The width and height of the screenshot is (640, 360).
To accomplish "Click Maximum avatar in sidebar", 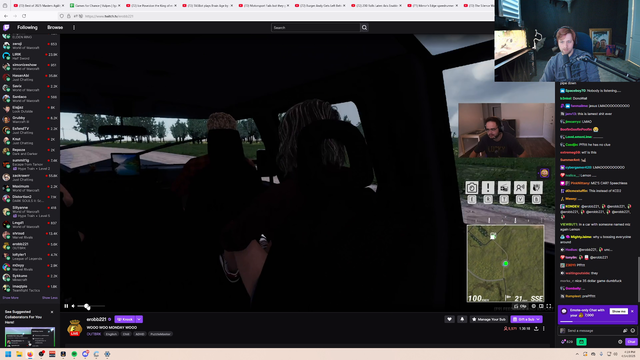I will [x=6, y=188].
